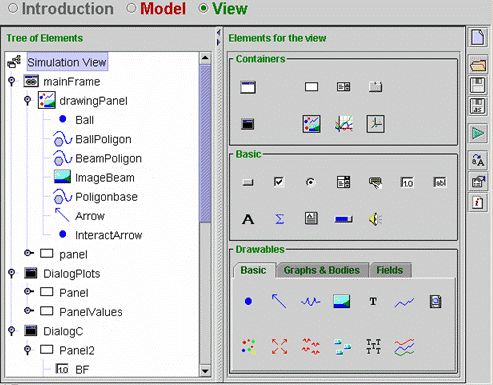Click the tree scrollbar down arrow
This screenshot has width=493, height=385.
pos(205,371)
